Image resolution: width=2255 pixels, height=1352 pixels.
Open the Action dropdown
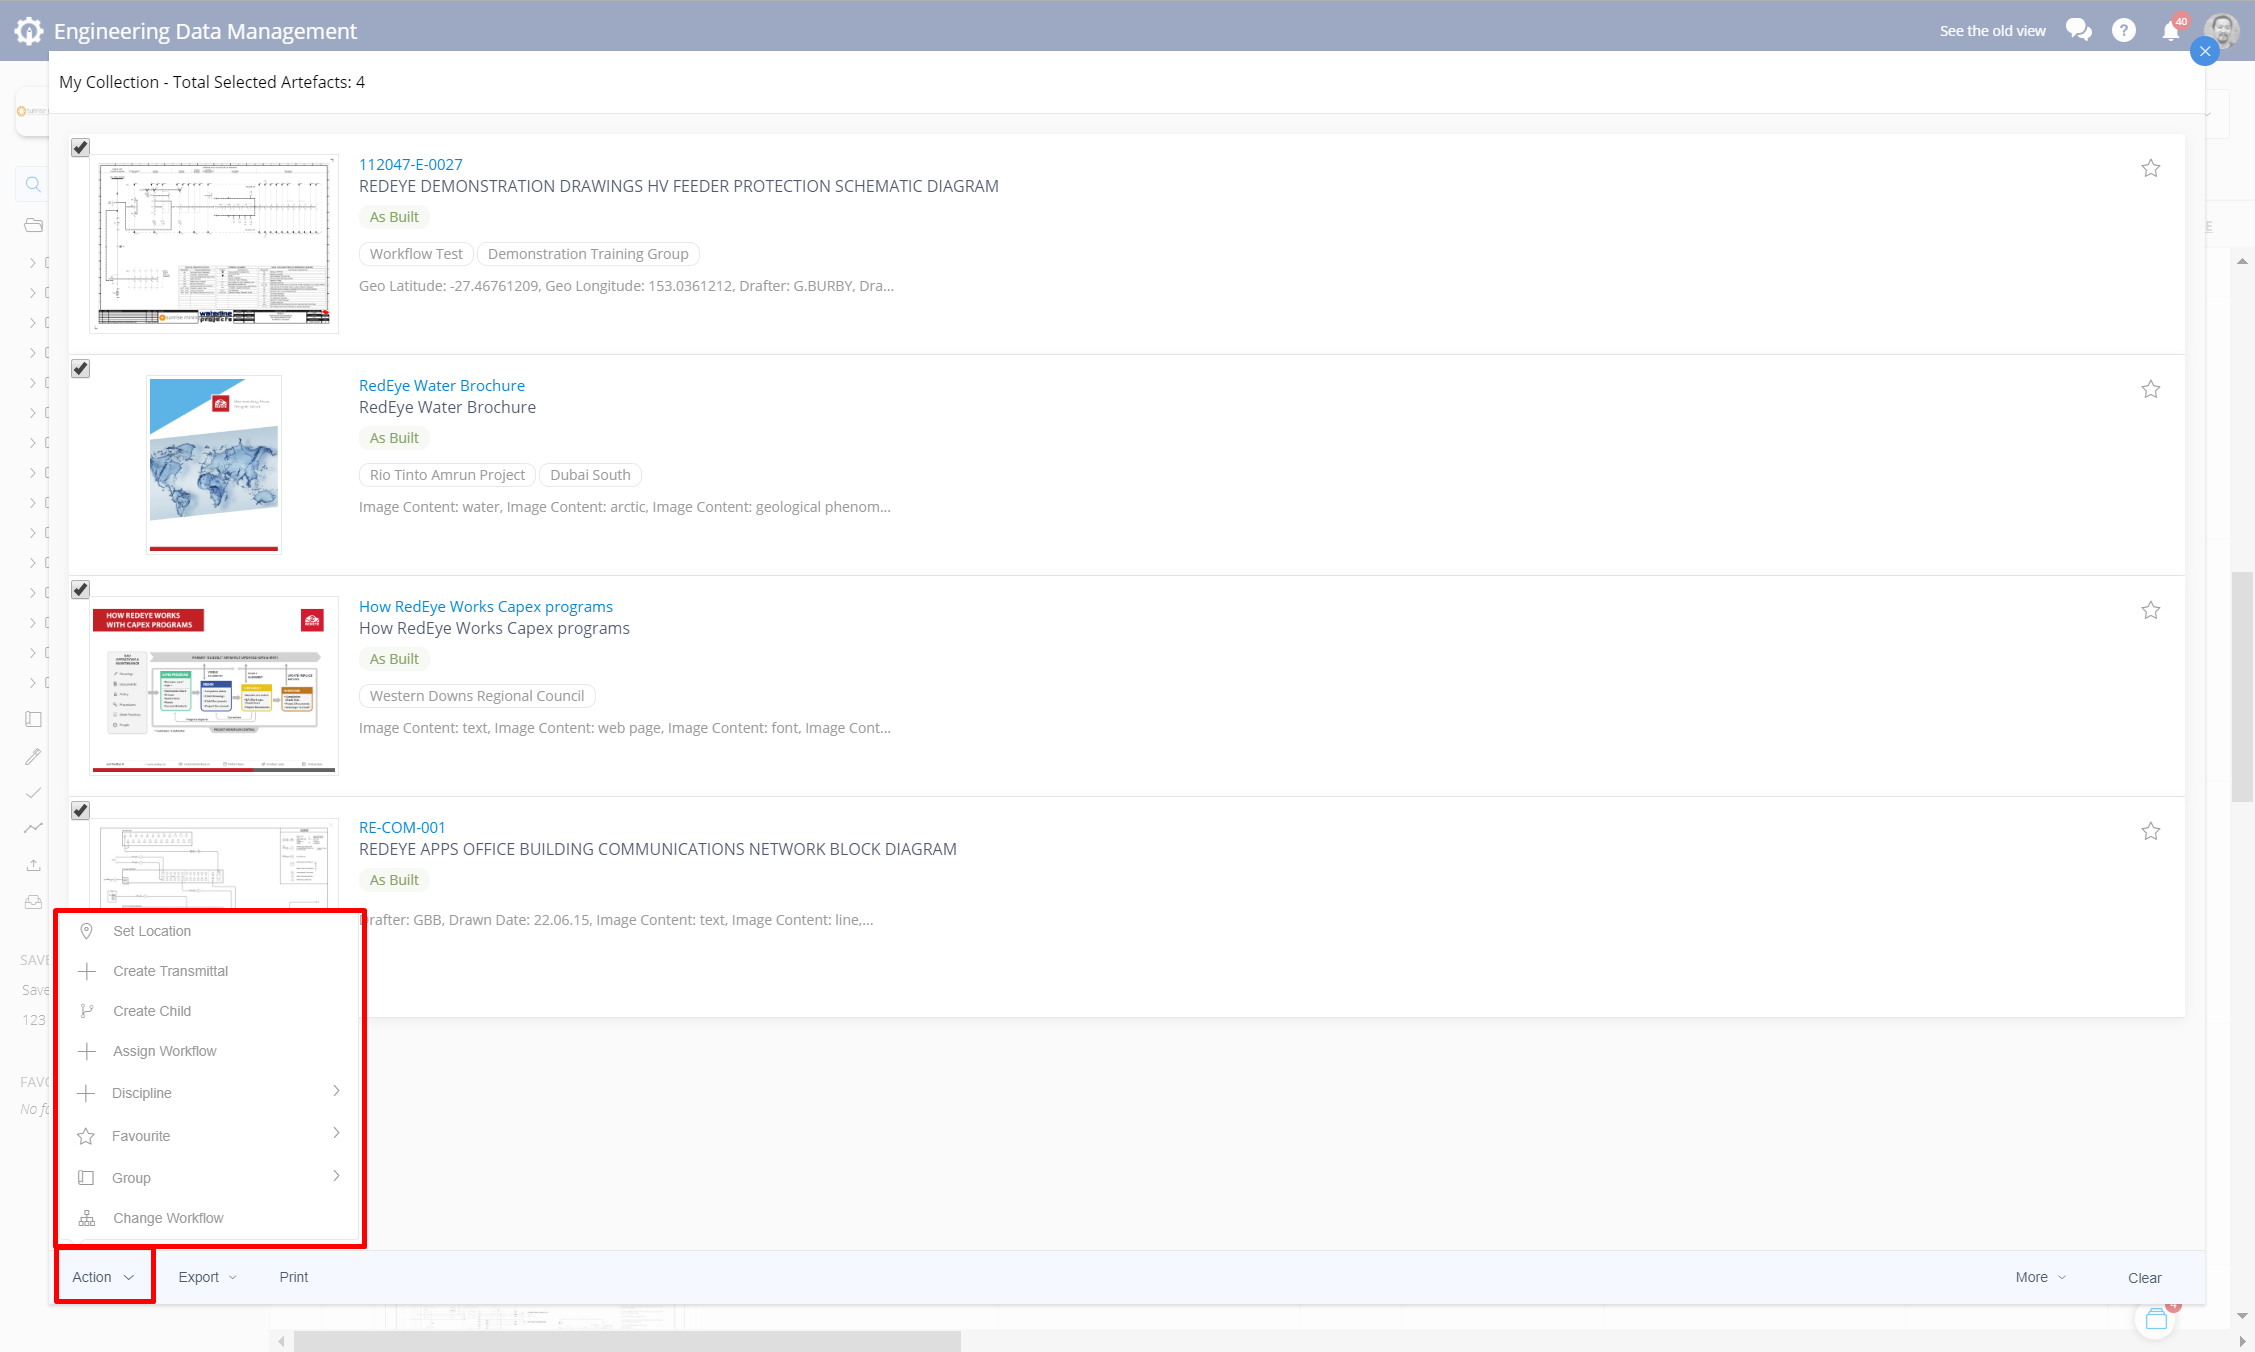[x=103, y=1277]
